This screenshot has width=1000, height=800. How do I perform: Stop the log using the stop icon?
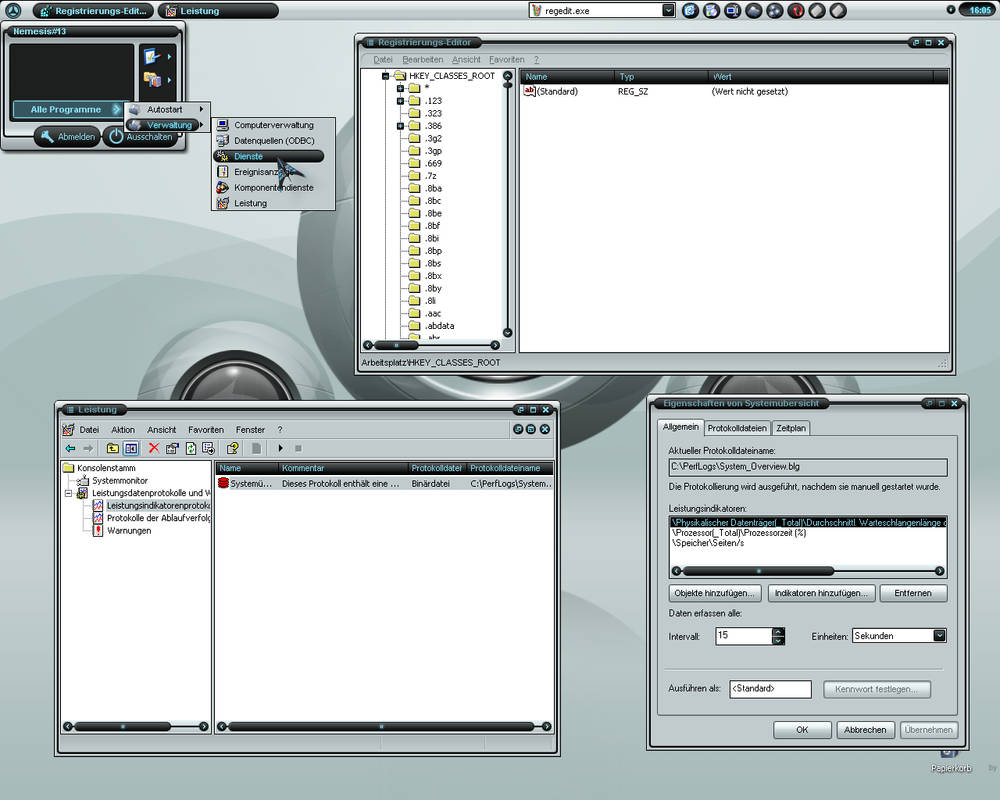point(300,448)
